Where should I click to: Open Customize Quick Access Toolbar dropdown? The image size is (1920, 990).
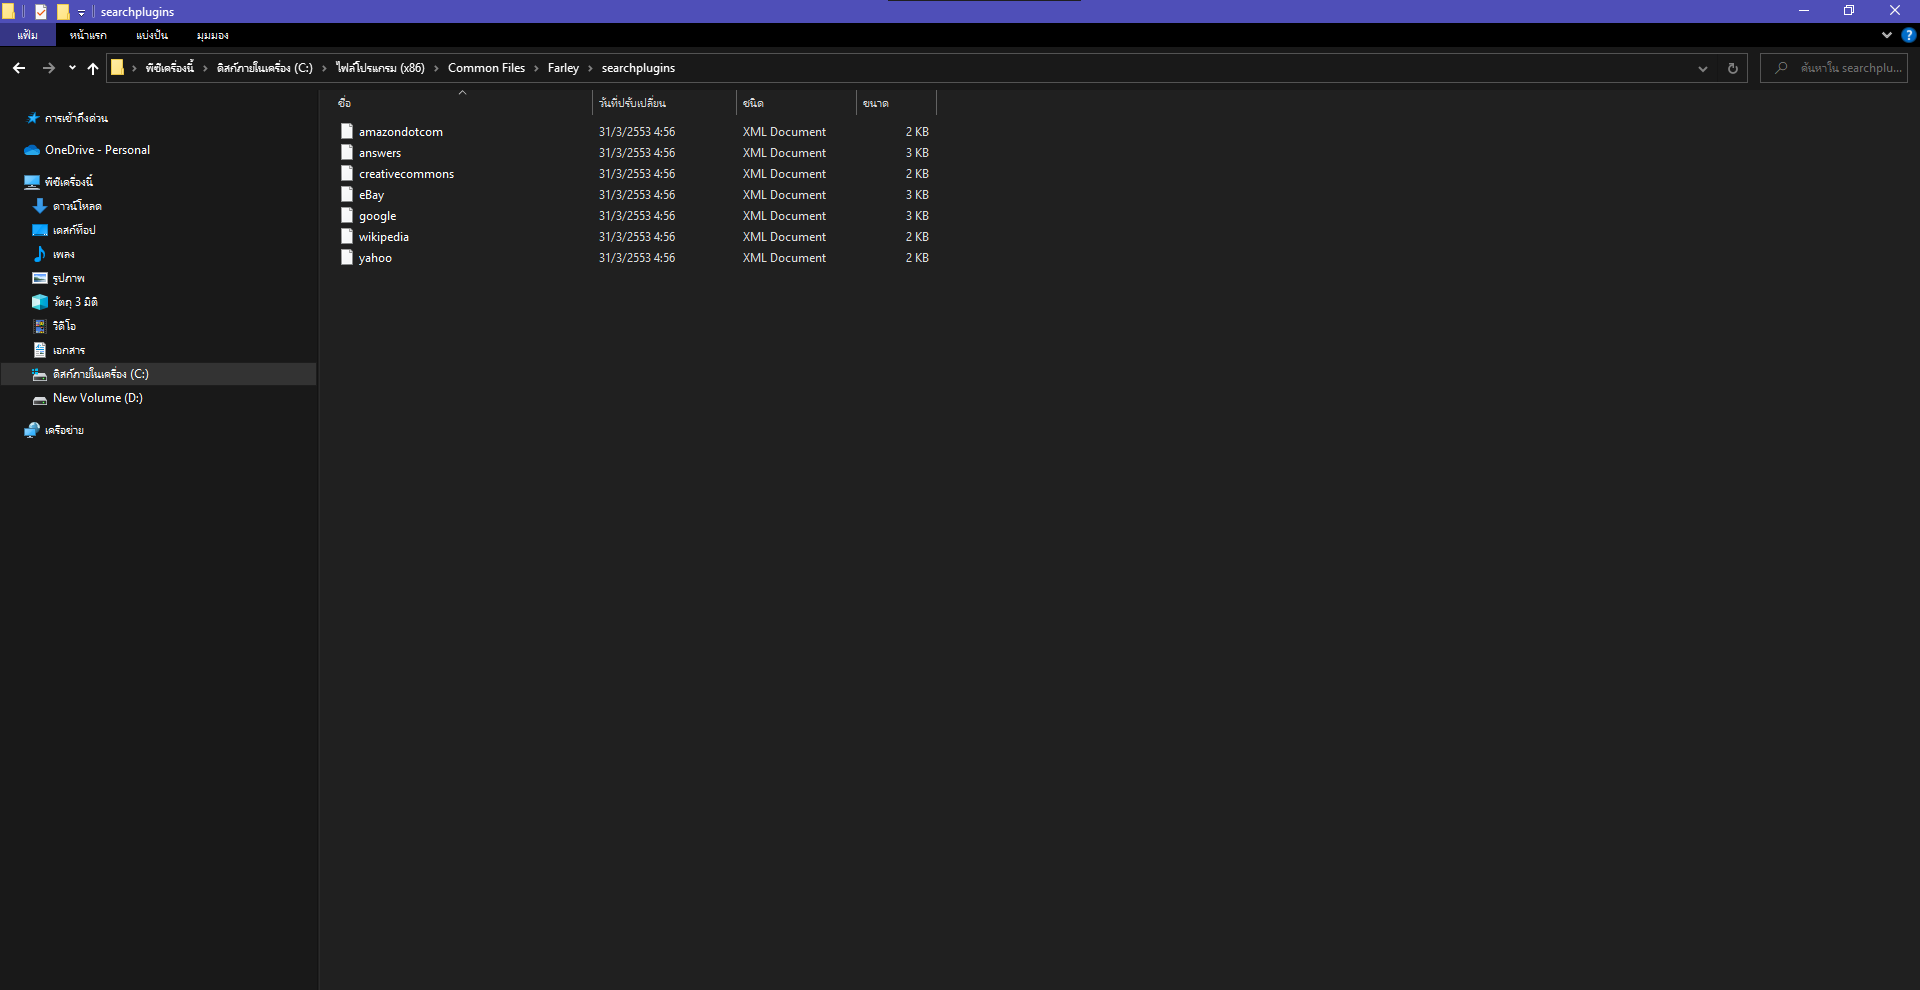pyautogui.click(x=82, y=12)
